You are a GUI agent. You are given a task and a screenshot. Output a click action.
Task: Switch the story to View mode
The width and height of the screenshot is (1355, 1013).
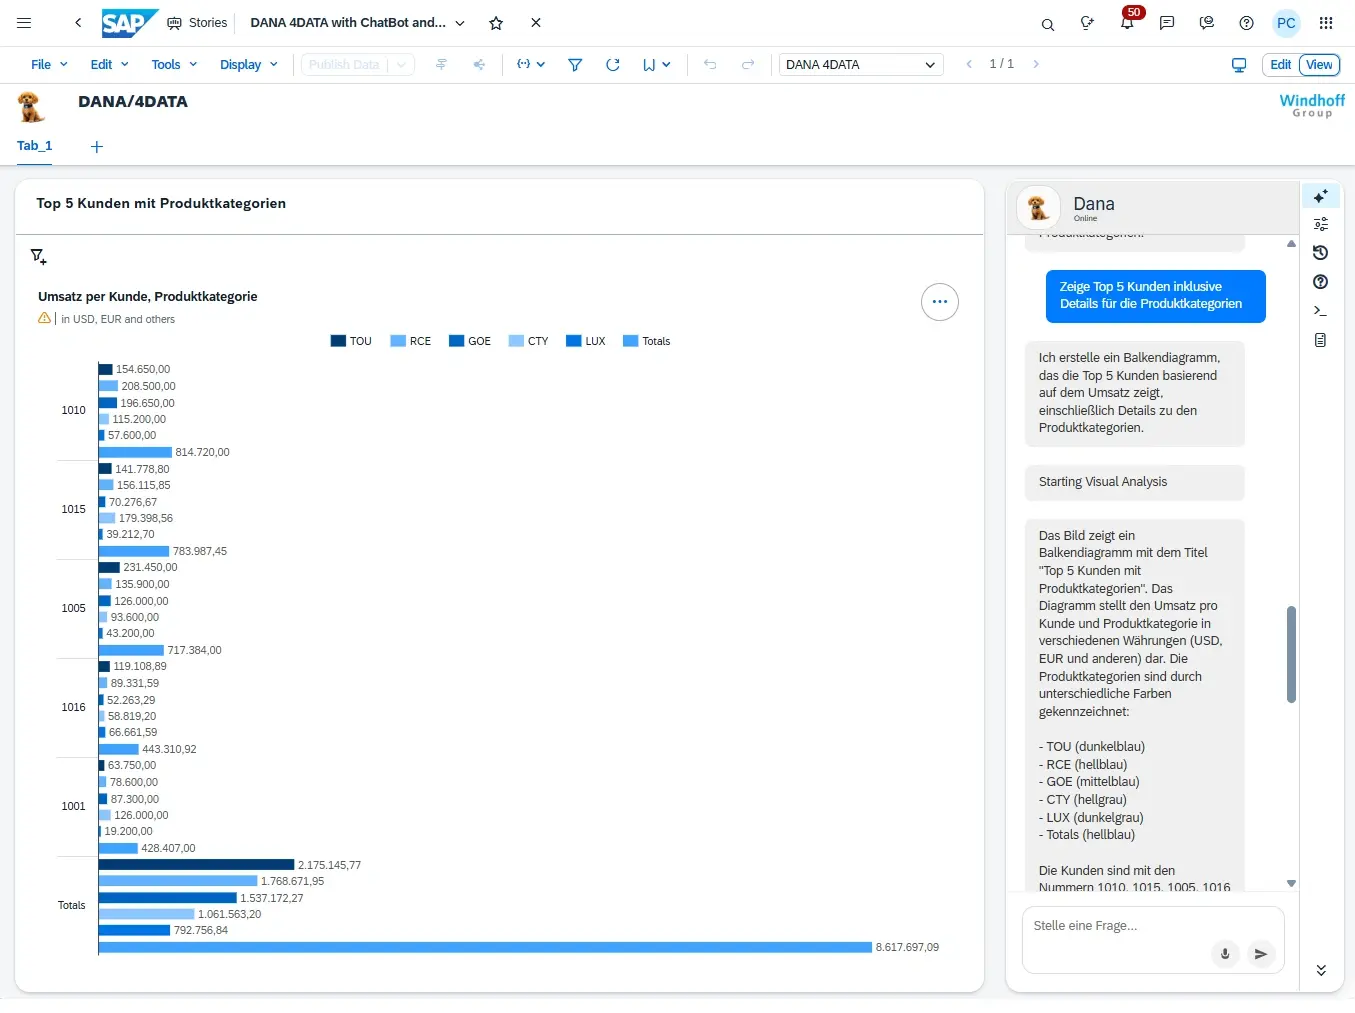point(1319,64)
